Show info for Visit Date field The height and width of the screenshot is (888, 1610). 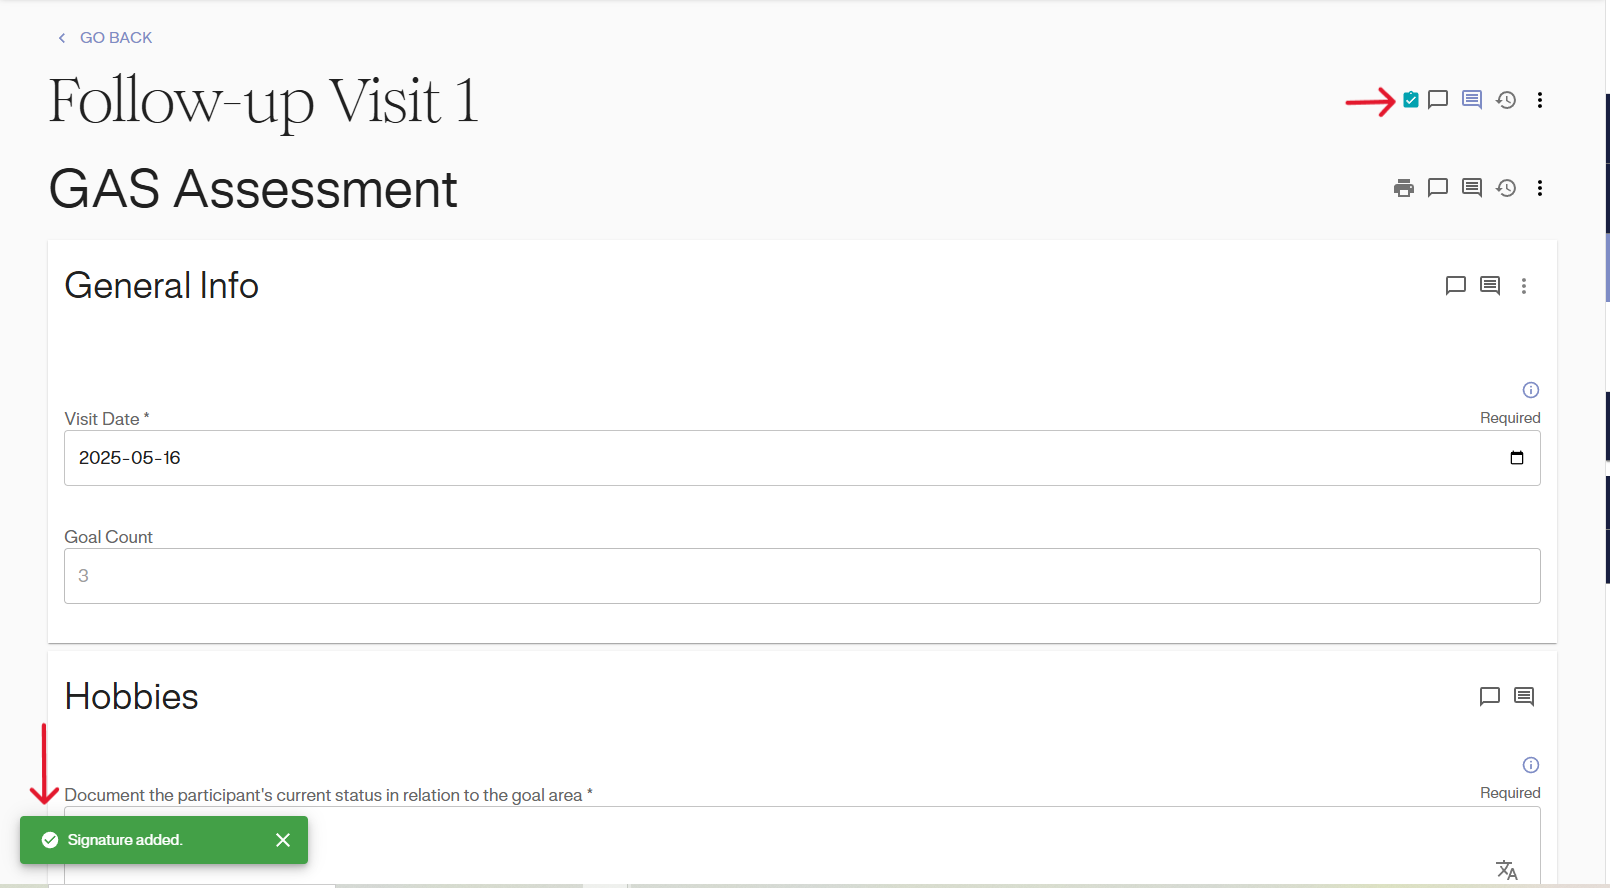[1531, 390]
